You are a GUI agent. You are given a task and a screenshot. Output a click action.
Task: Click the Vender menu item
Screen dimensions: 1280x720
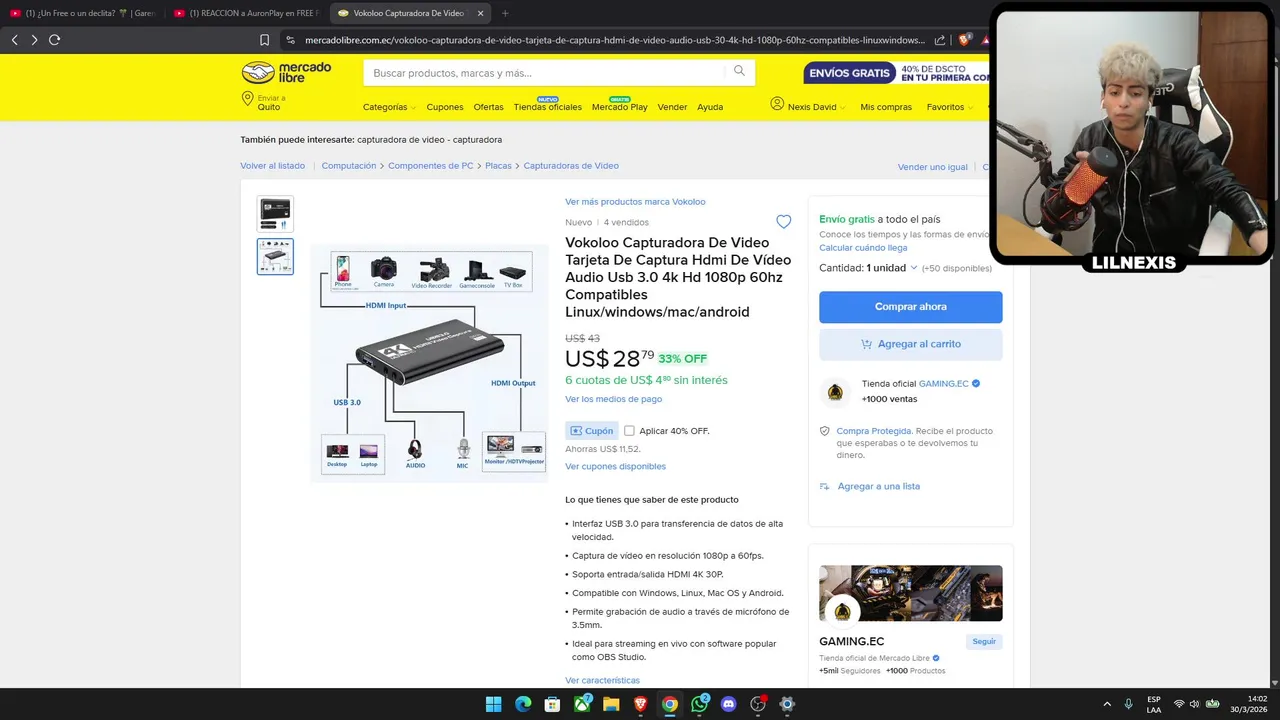tap(672, 107)
